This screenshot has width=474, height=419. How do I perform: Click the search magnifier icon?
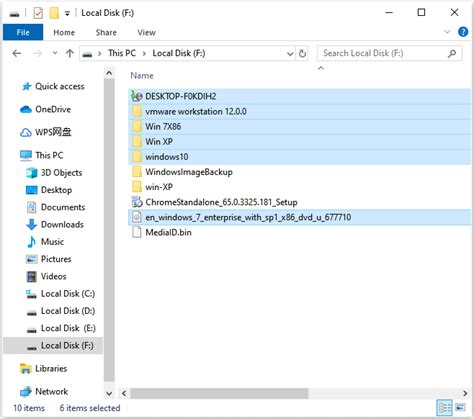[x=452, y=53]
